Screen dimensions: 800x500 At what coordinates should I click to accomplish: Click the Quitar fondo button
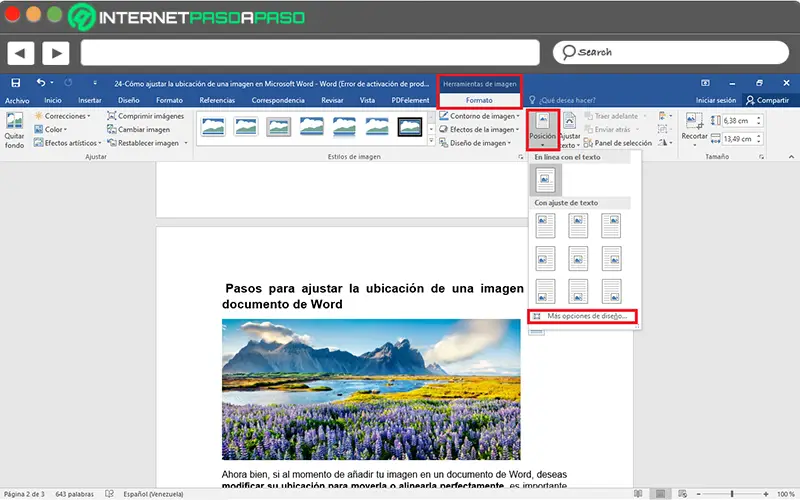pos(14,131)
